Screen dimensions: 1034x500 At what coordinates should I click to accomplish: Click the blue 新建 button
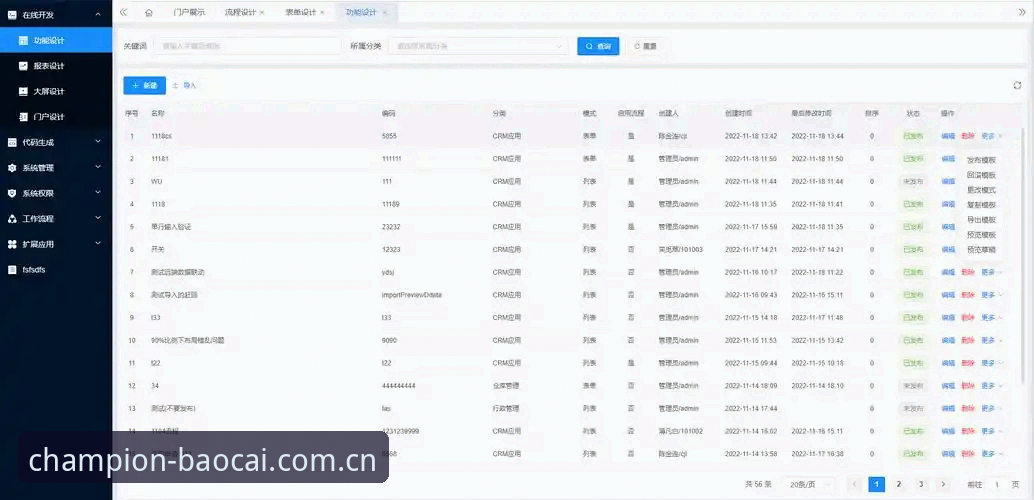tap(144, 86)
